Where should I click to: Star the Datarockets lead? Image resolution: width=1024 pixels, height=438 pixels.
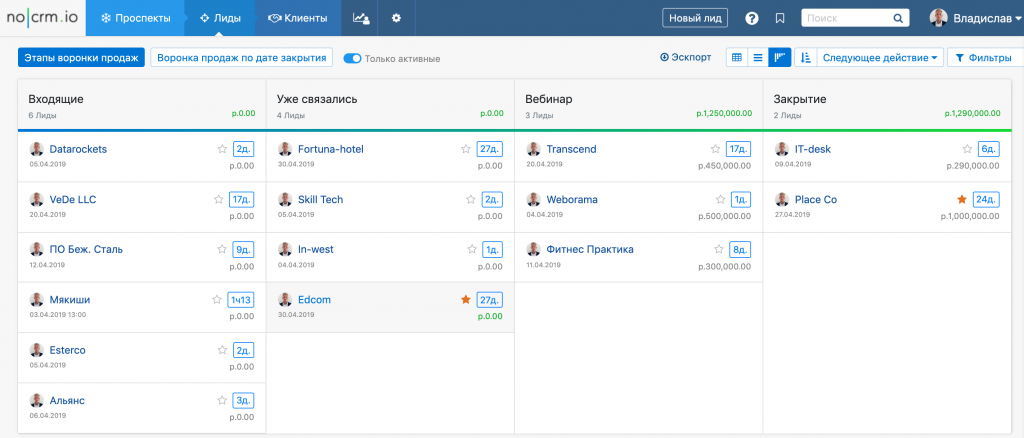222,149
